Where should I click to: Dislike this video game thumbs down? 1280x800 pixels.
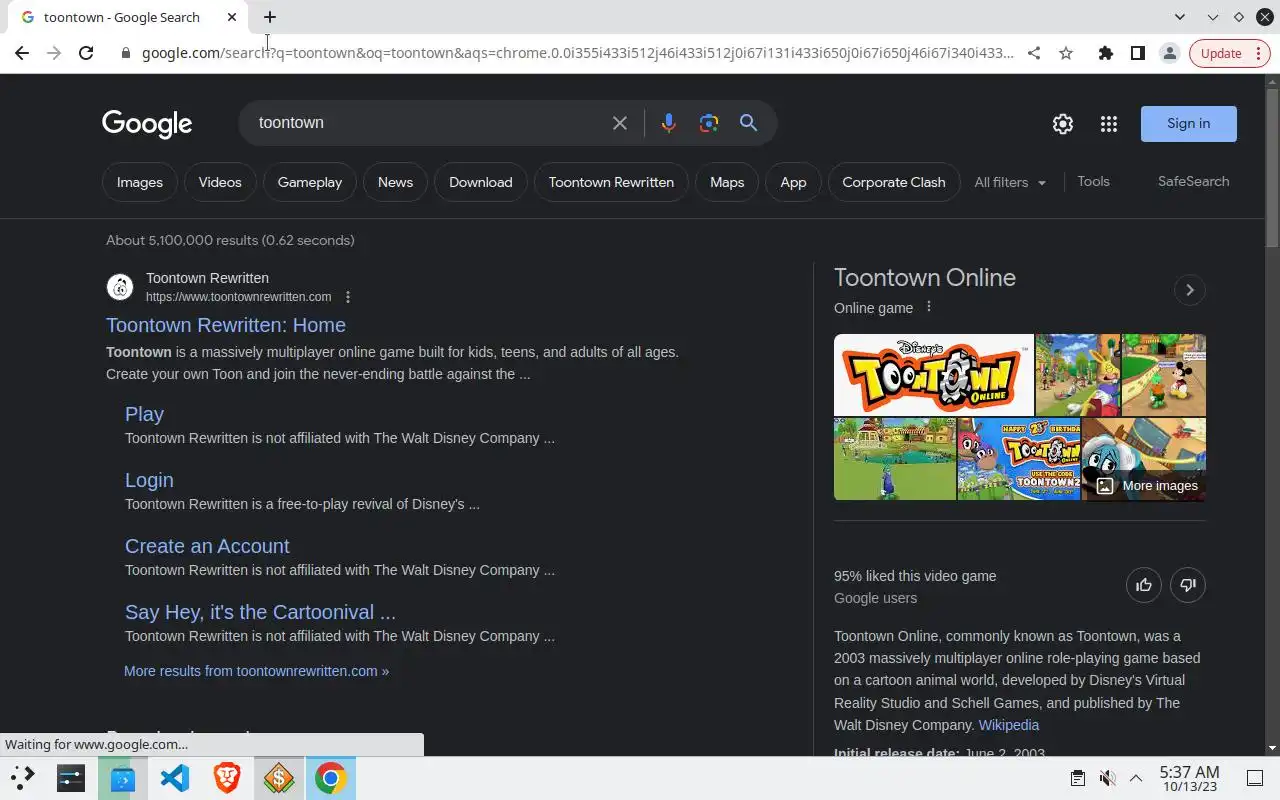[1188, 585]
